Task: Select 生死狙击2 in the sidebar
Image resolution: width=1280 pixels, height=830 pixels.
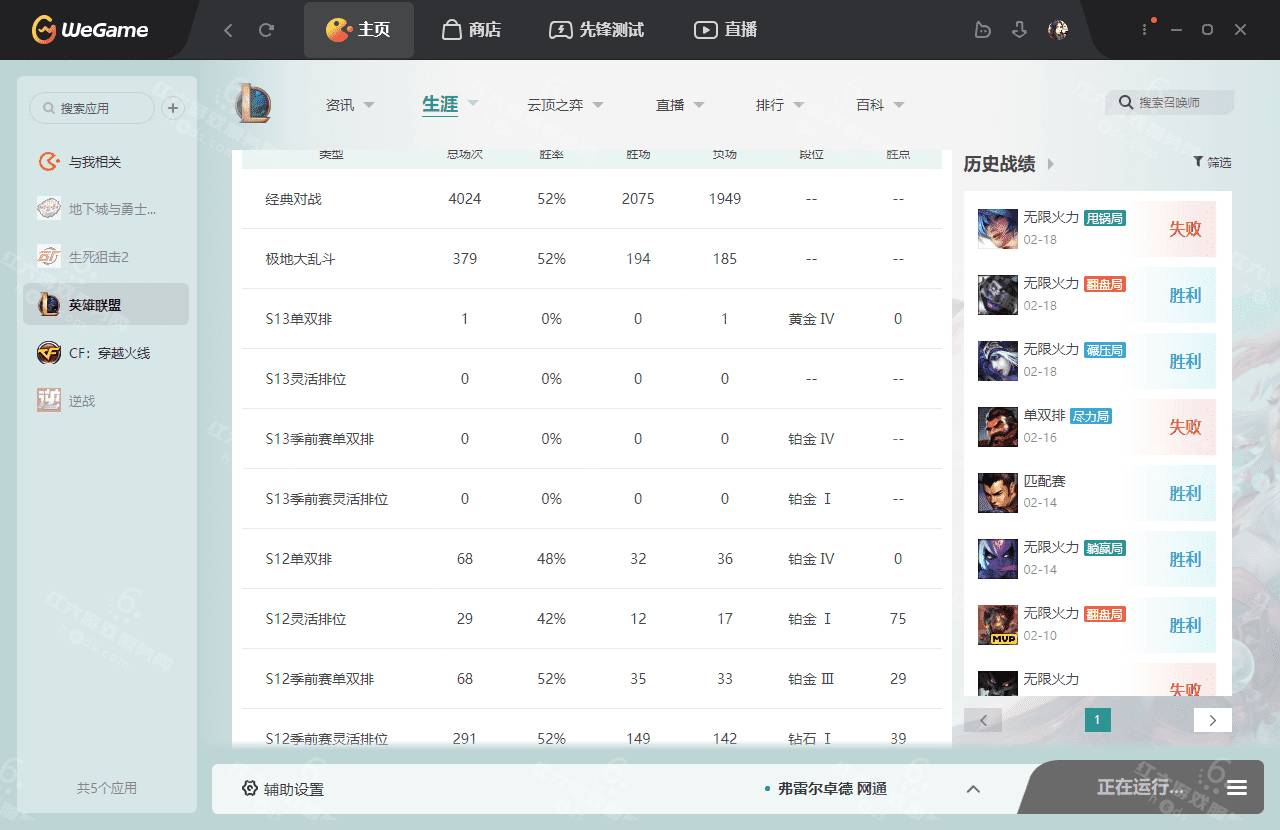Action: tap(106, 257)
